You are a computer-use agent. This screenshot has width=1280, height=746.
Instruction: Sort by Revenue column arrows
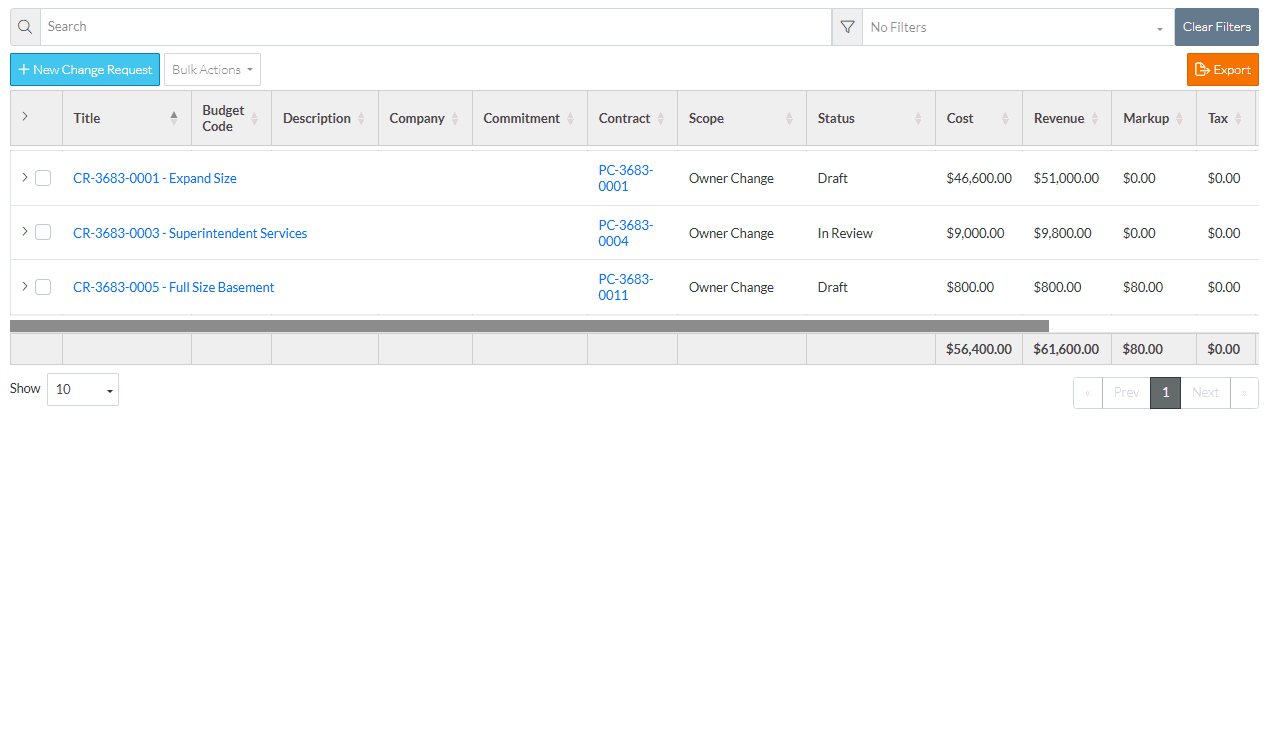point(1094,118)
